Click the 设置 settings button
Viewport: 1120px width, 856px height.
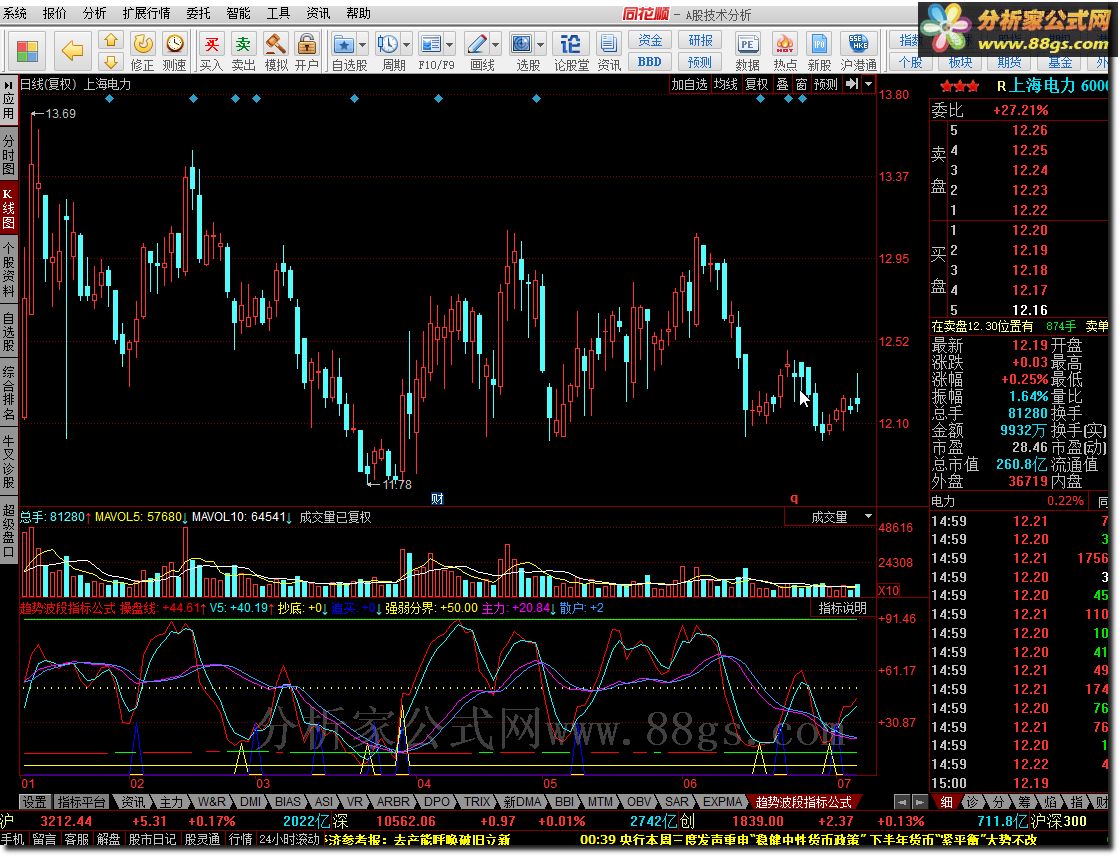tap(34, 802)
